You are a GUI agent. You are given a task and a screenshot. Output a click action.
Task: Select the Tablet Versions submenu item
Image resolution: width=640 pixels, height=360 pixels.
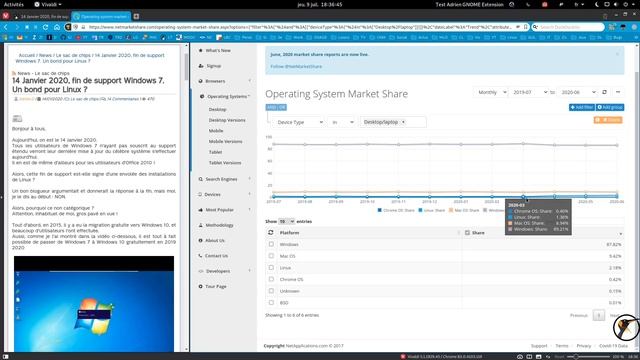coord(225,162)
